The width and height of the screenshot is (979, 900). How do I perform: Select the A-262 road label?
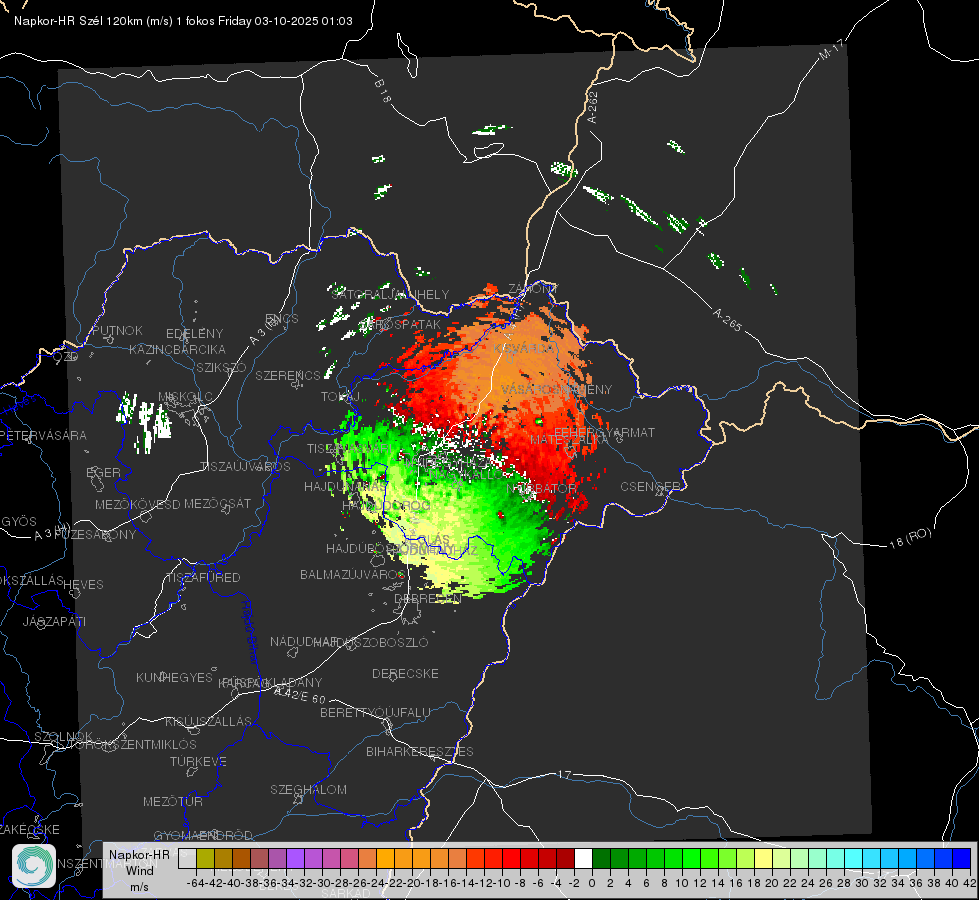pos(593,107)
